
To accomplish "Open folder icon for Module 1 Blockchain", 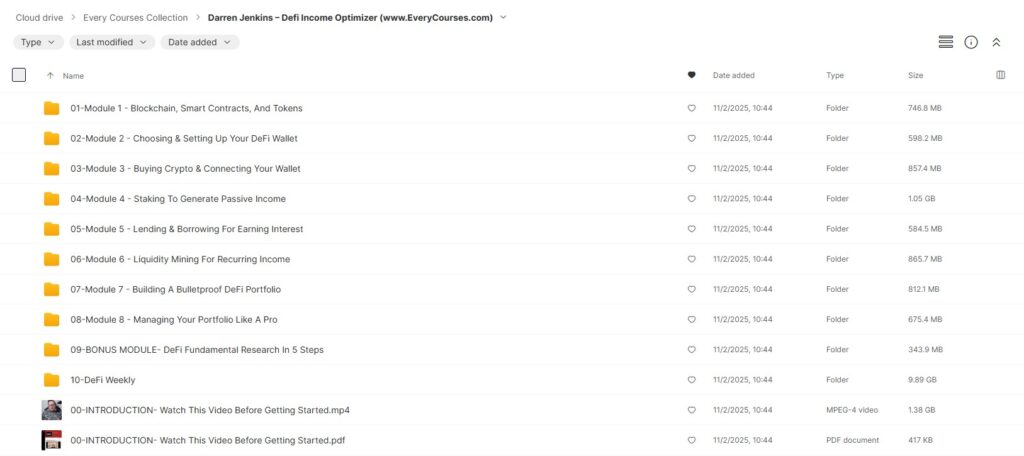I will coord(52,108).
